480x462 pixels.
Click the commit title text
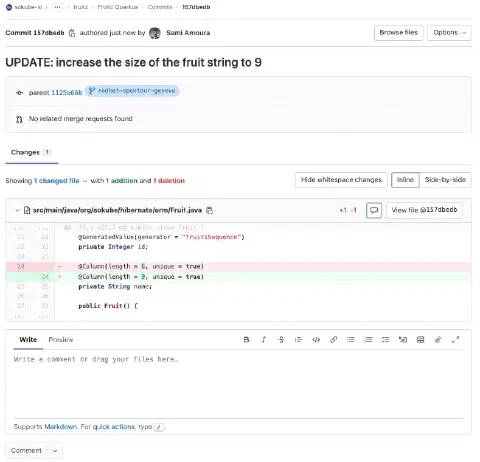tap(133, 63)
